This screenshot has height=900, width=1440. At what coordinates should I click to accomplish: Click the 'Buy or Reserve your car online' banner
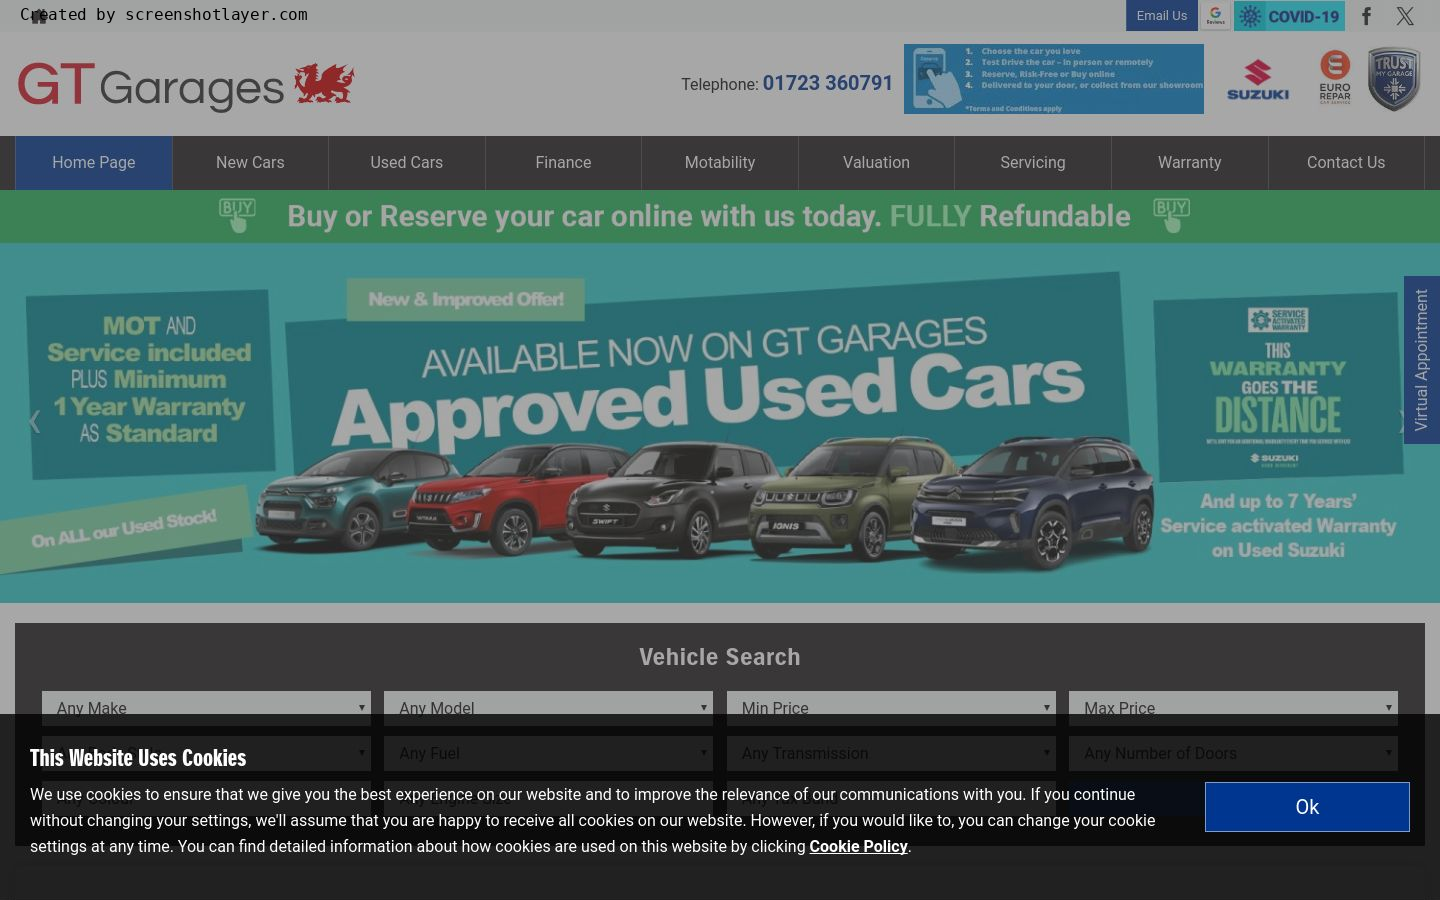click(x=720, y=216)
